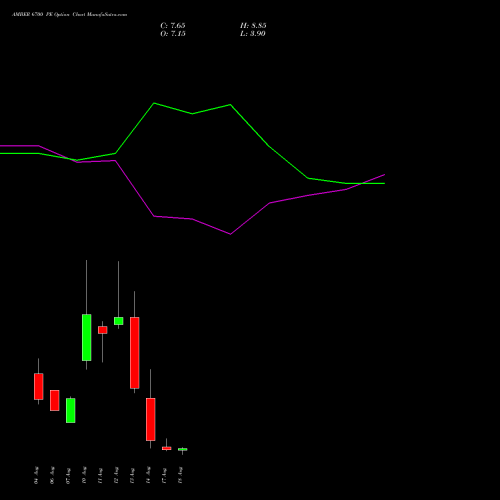Screen dimensions: 500x500
Task: Select the open value 'O: 7.15'
Action: point(173,34)
